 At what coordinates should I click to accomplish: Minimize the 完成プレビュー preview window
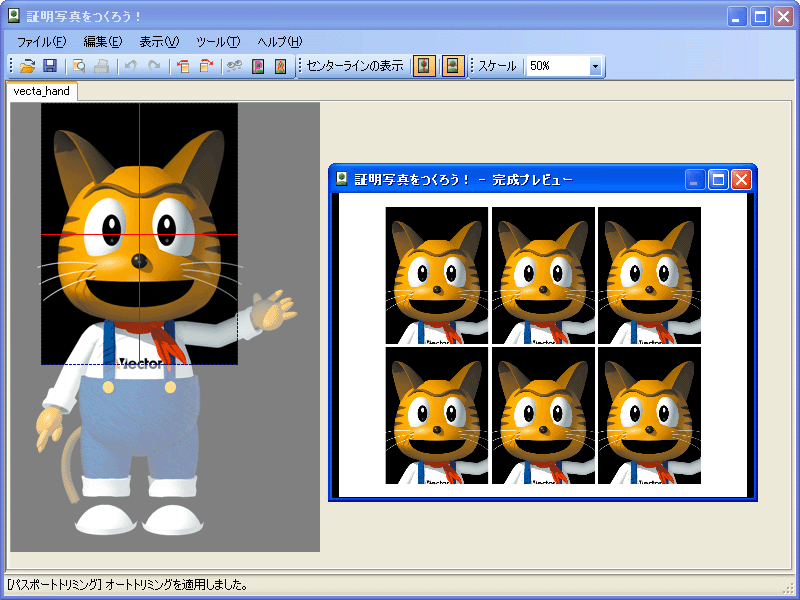tap(694, 180)
